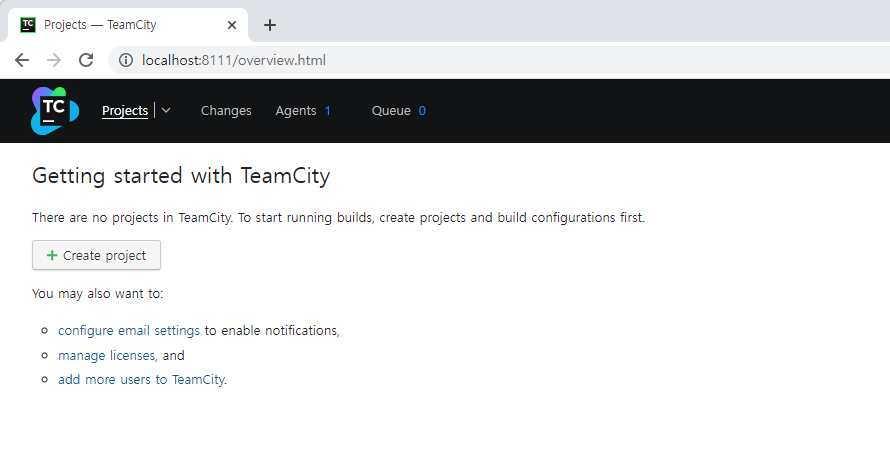
Task: Click the Queue count 0
Action: (422, 111)
